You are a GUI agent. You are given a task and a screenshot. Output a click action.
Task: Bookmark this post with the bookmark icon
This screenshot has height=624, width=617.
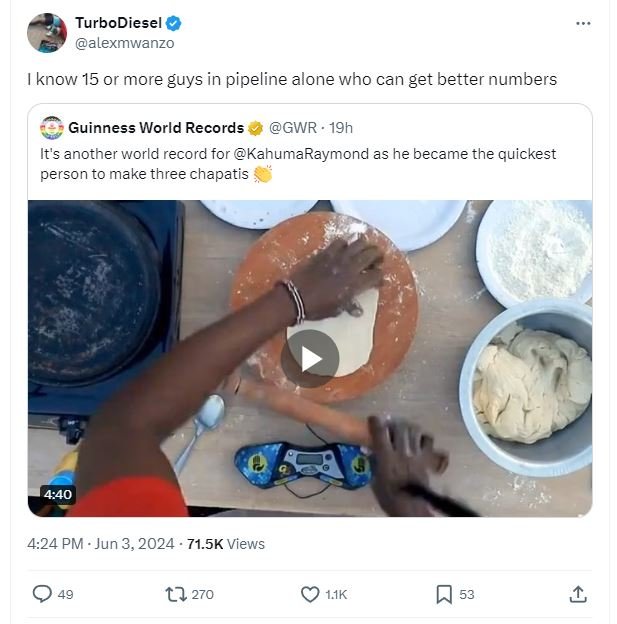[444, 594]
